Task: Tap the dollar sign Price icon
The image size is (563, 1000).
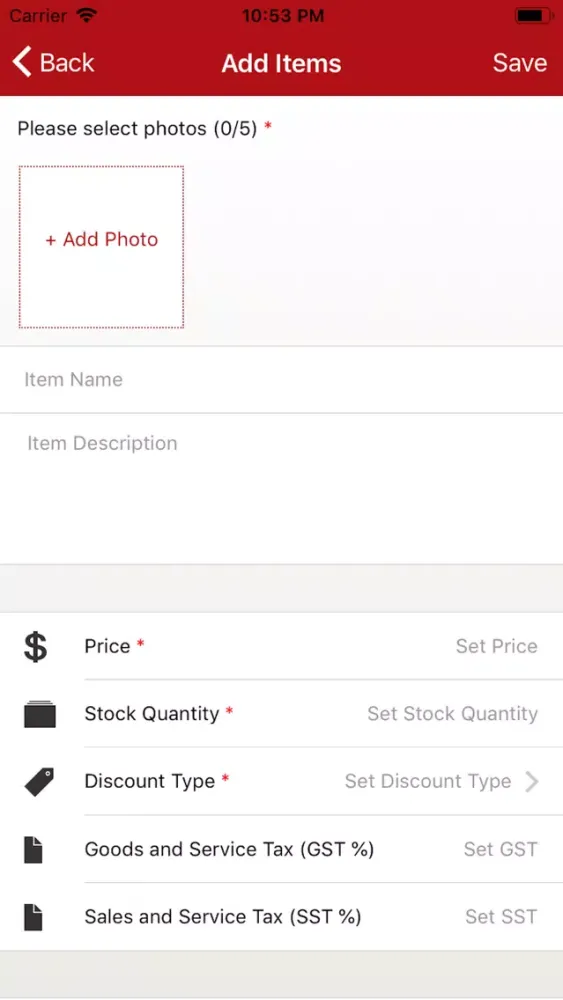Action: [x=36, y=646]
